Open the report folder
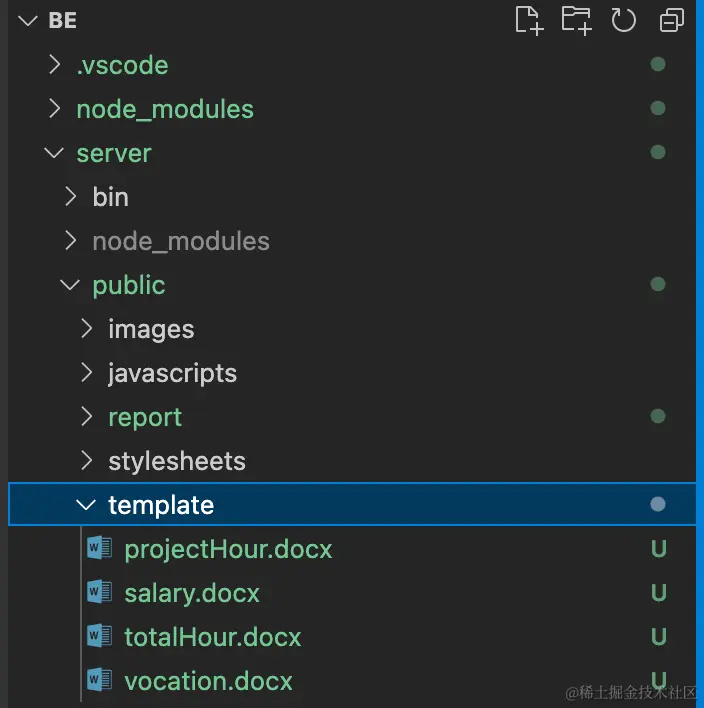Screen dimensions: 704x708 (145, 417)
